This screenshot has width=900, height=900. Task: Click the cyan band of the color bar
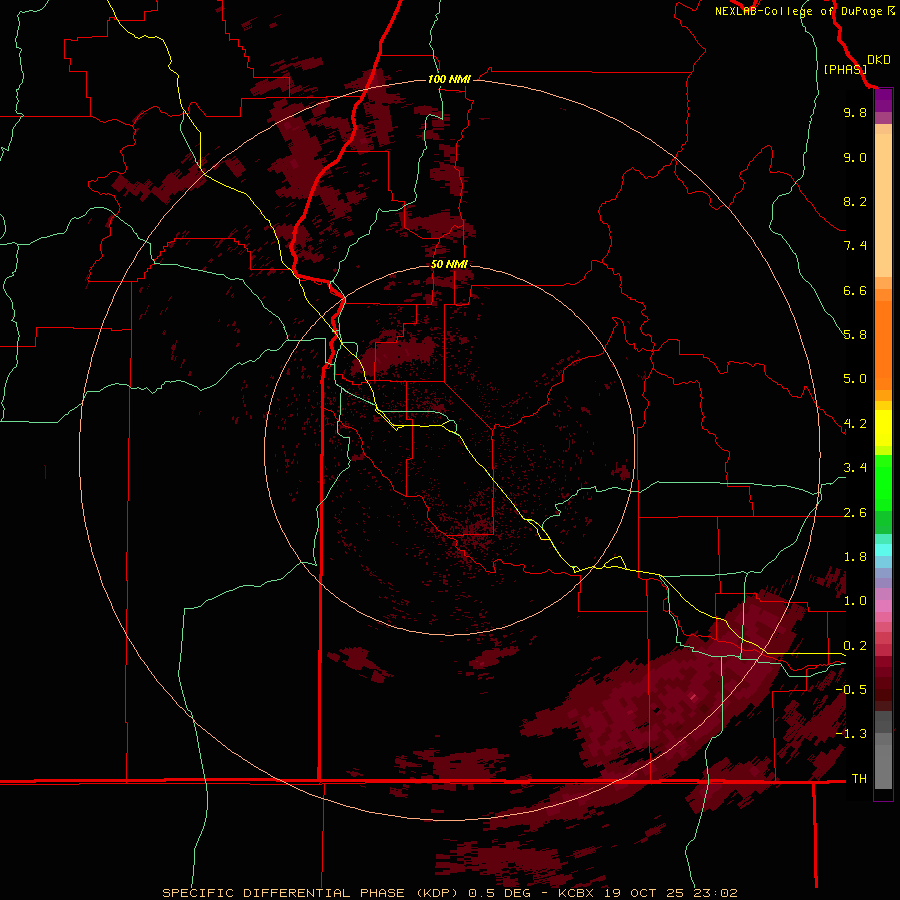(883, 550)
